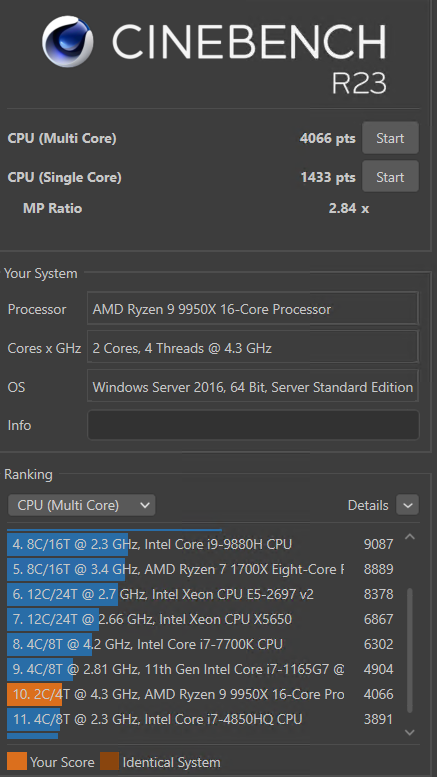Start the CPU Single Core benchmark
This screenshot has width=437, height=777.
click(x=390, y=176)
